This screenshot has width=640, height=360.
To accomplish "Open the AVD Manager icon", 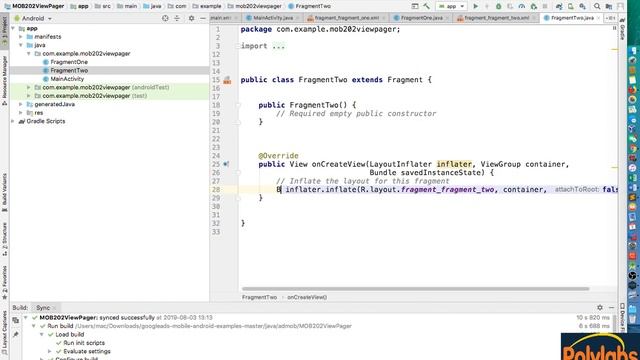I will (x=571, y=6).
